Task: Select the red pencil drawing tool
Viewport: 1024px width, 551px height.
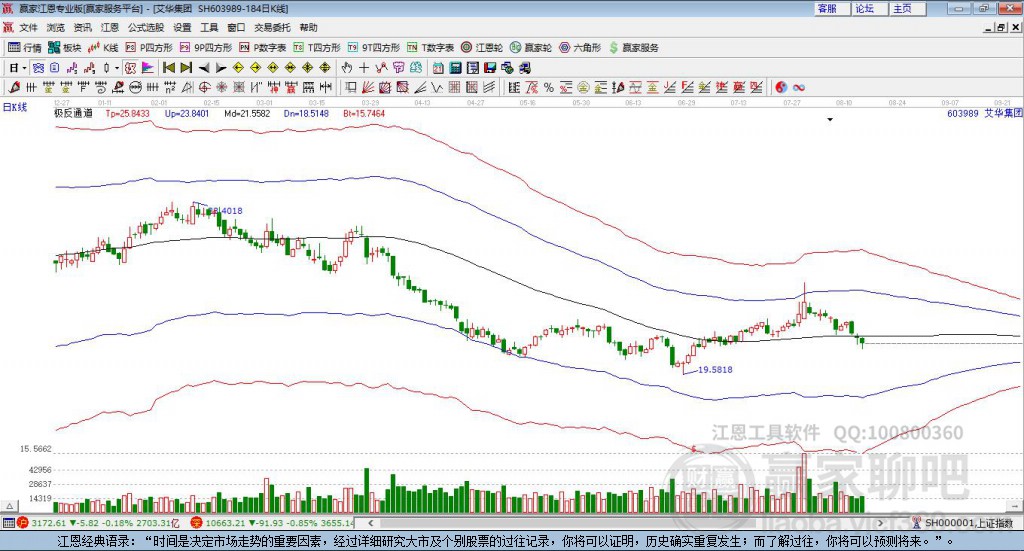Action: pyautogui.click(x=14, y=87)
